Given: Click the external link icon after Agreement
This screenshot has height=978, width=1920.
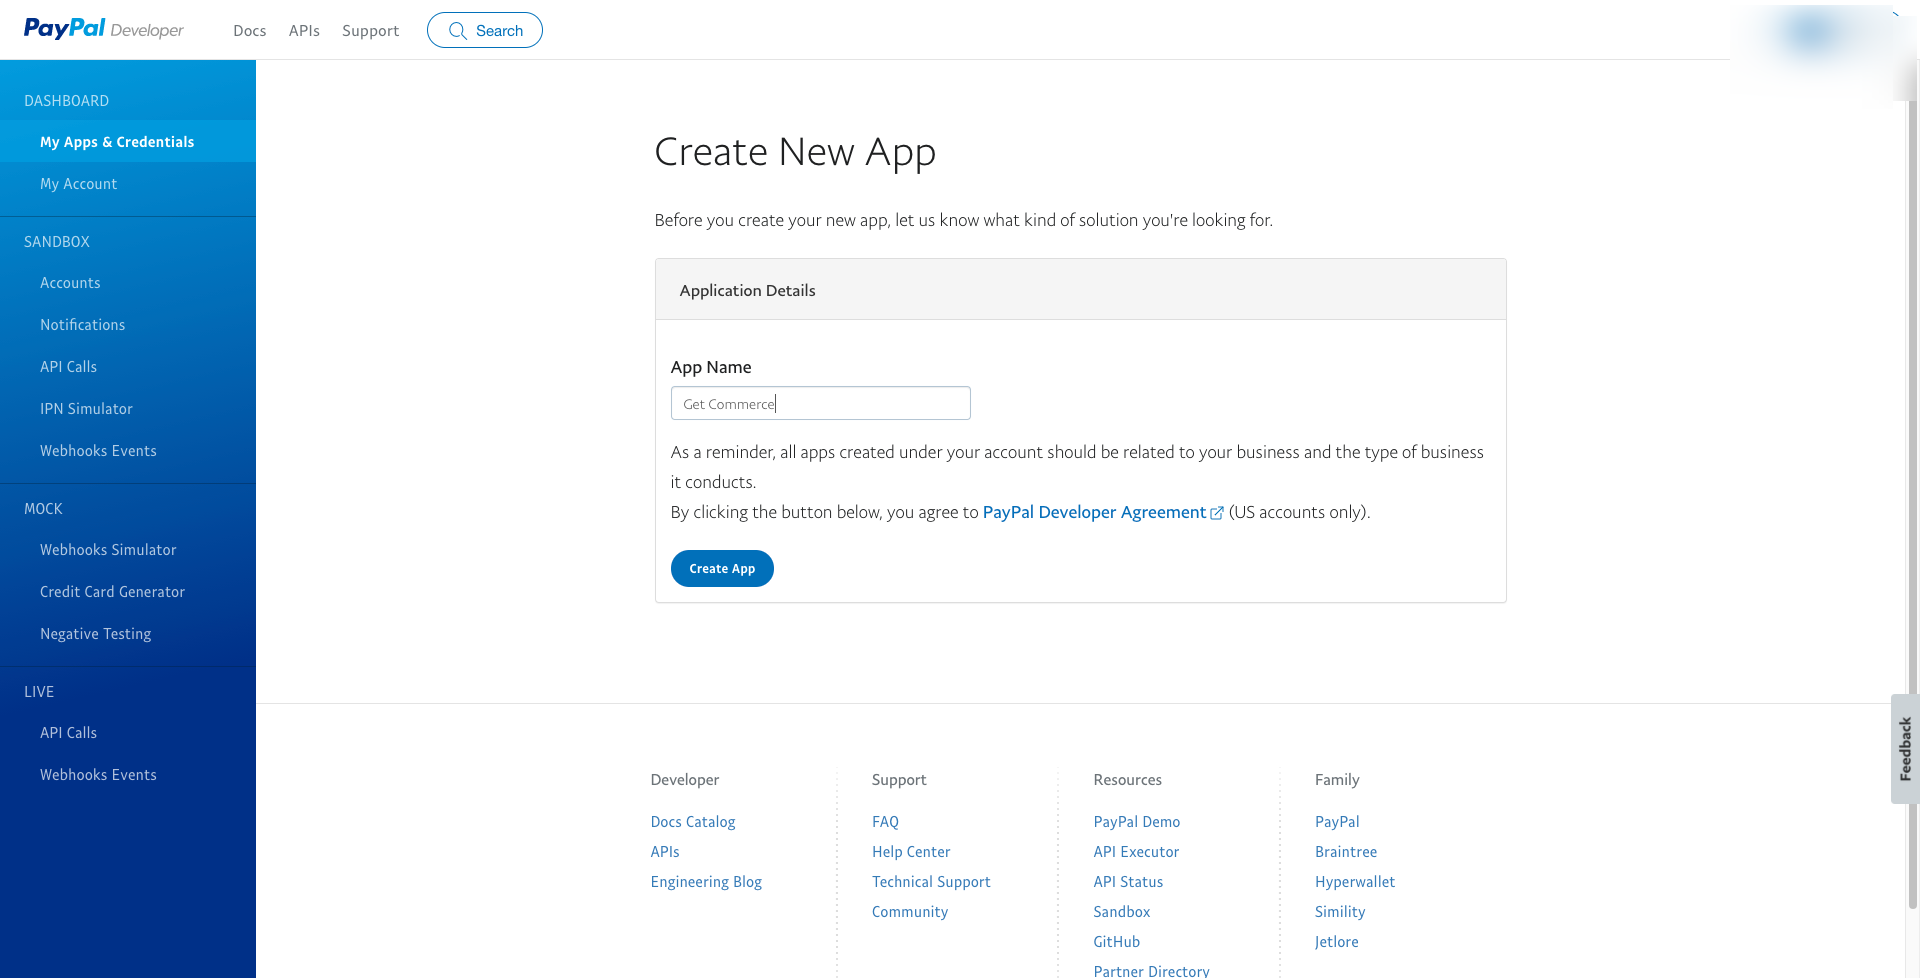Looking at the screenshot, I should tap(1217, 513).
